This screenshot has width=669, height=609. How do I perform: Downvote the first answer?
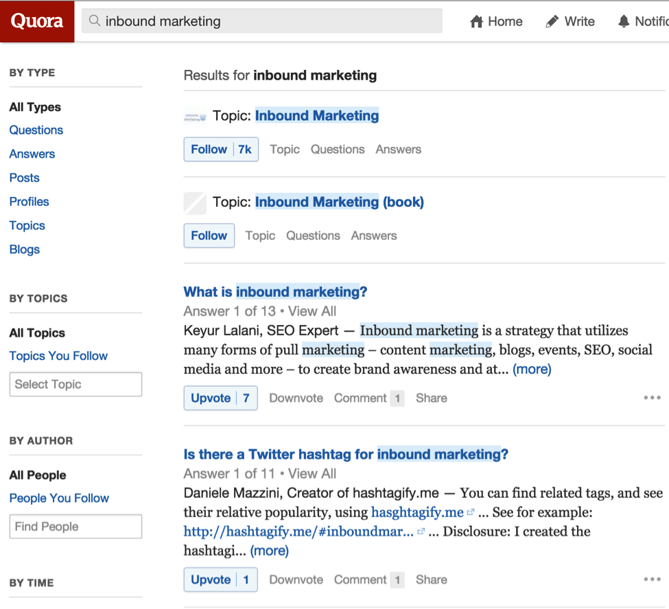(296, 398)
